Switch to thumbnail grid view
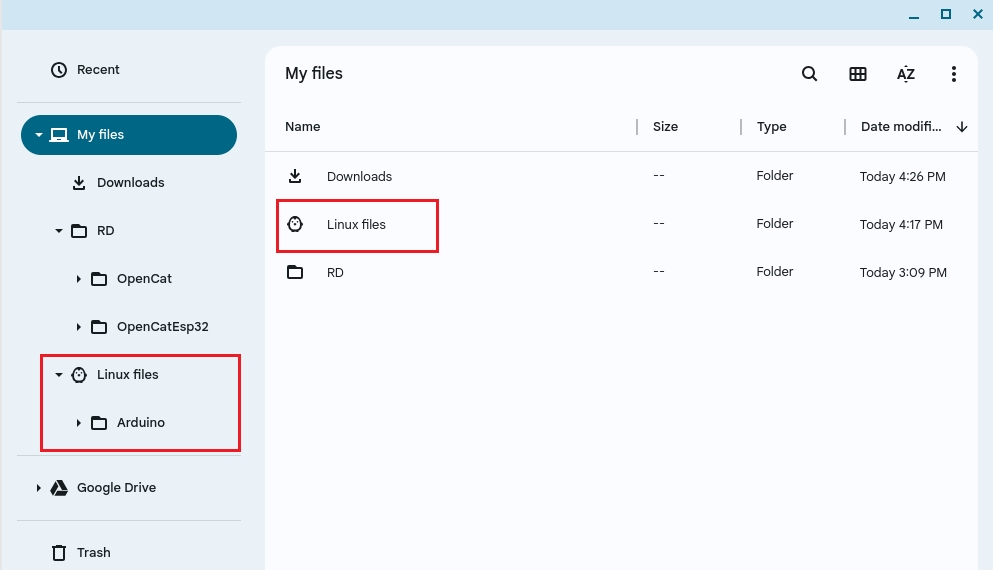993x570 pixels. point(857,74)
